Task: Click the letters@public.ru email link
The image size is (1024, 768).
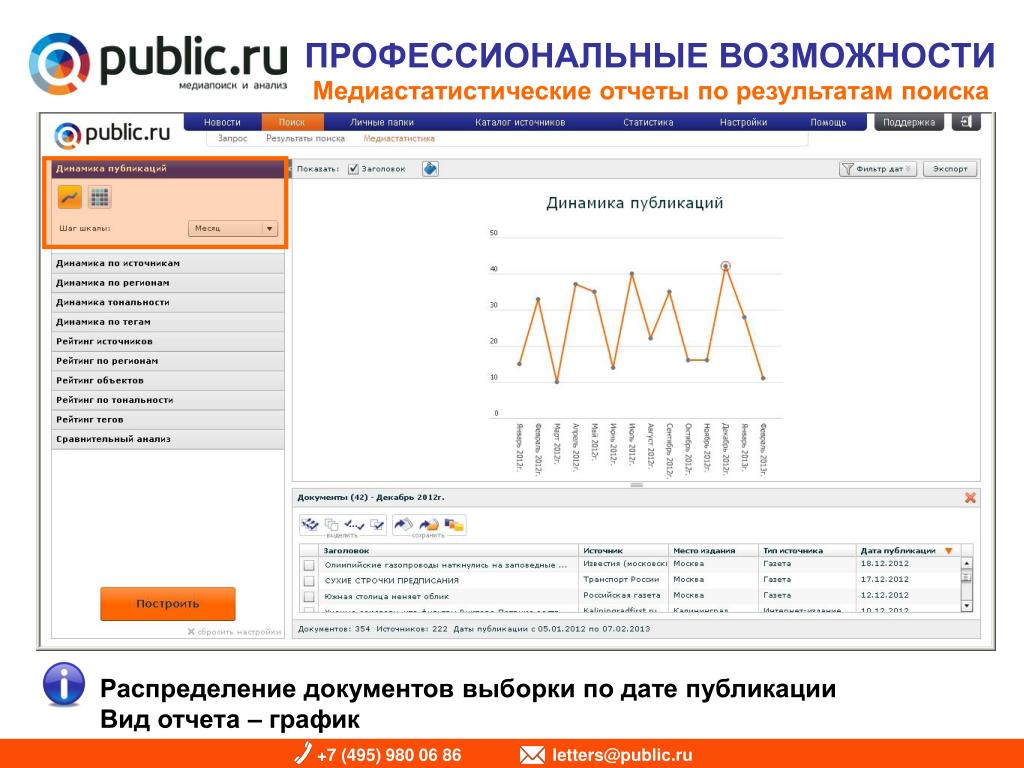Action: [x=622, y=755]
